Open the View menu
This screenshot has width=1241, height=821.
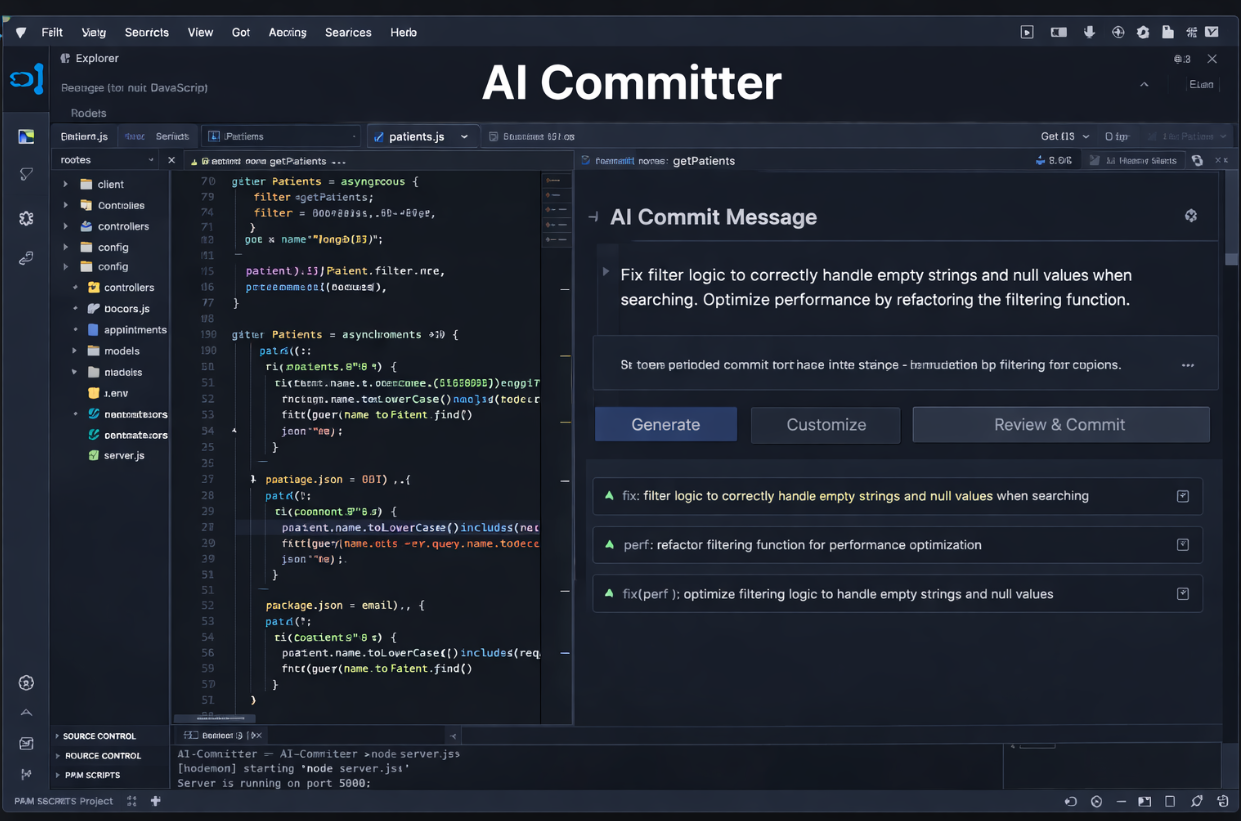pyautogui.click(x=200, y=32)
